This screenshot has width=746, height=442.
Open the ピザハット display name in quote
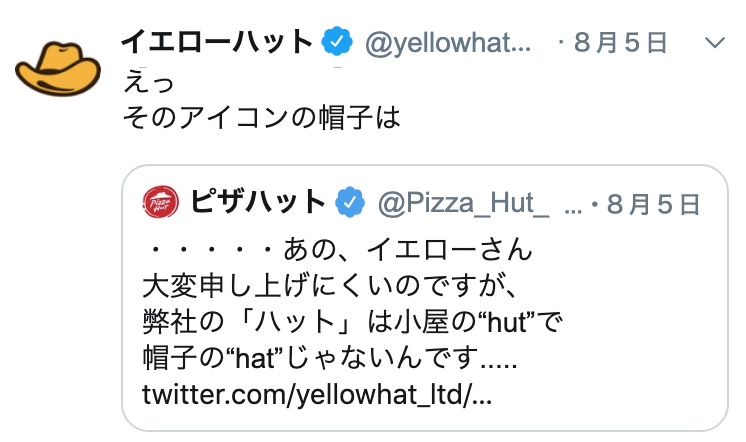click(258, 202)
